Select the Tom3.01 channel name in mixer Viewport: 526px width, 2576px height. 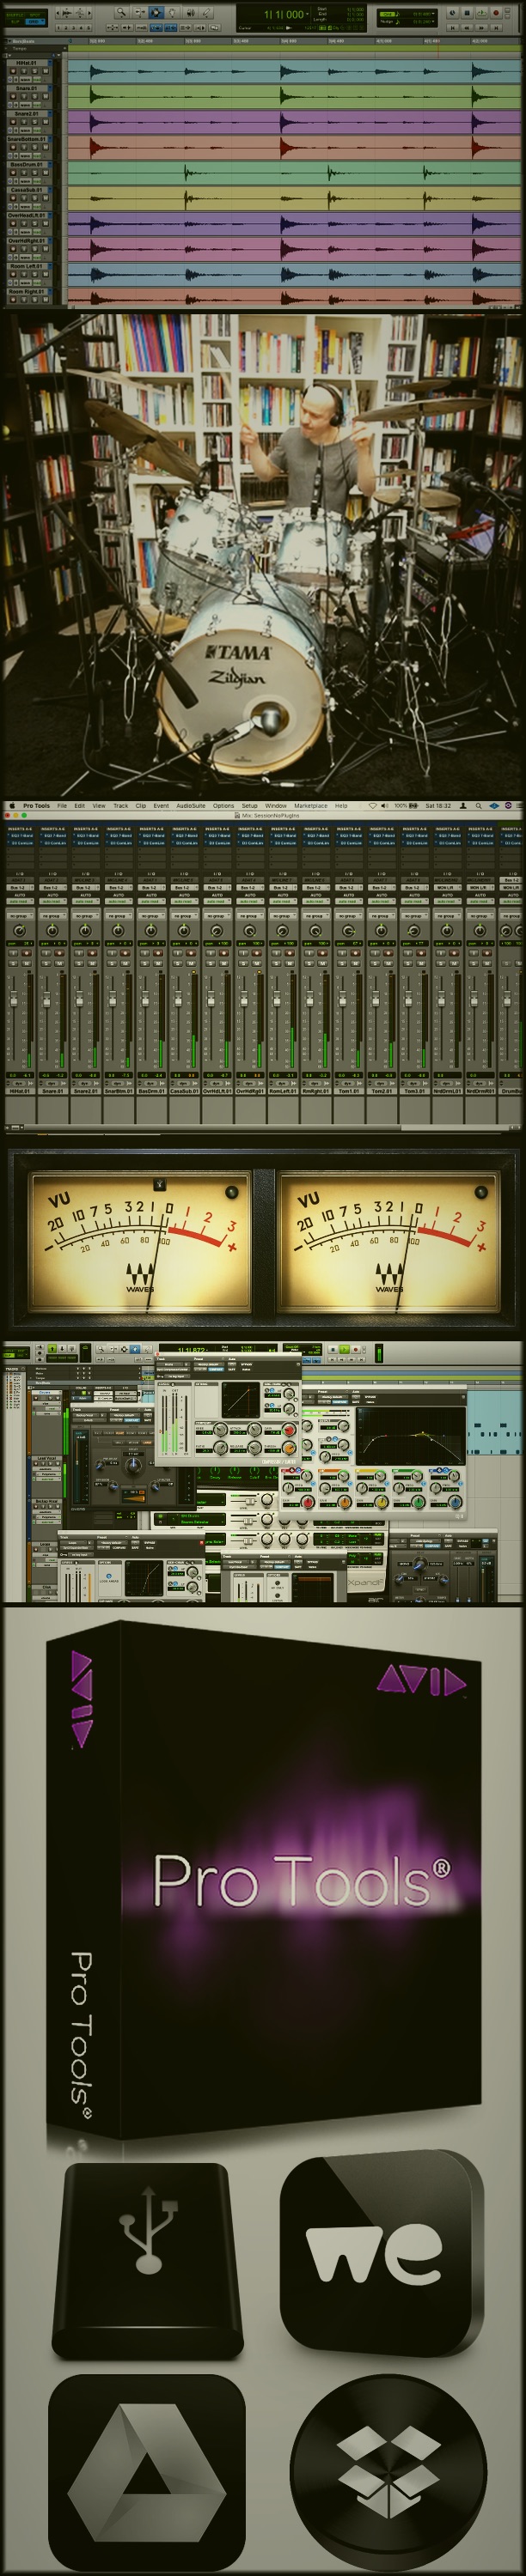tap(415, 1091)
